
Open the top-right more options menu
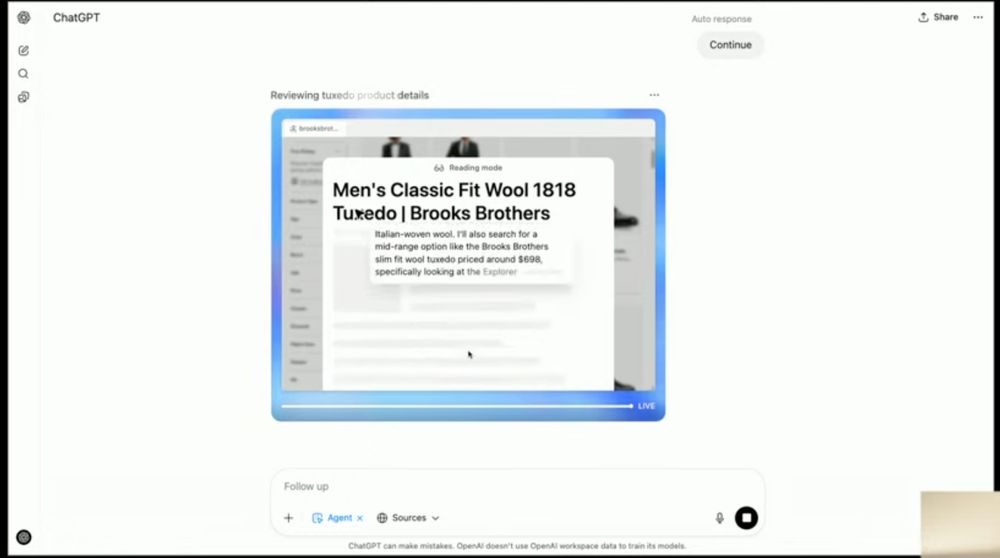[978, 17]
